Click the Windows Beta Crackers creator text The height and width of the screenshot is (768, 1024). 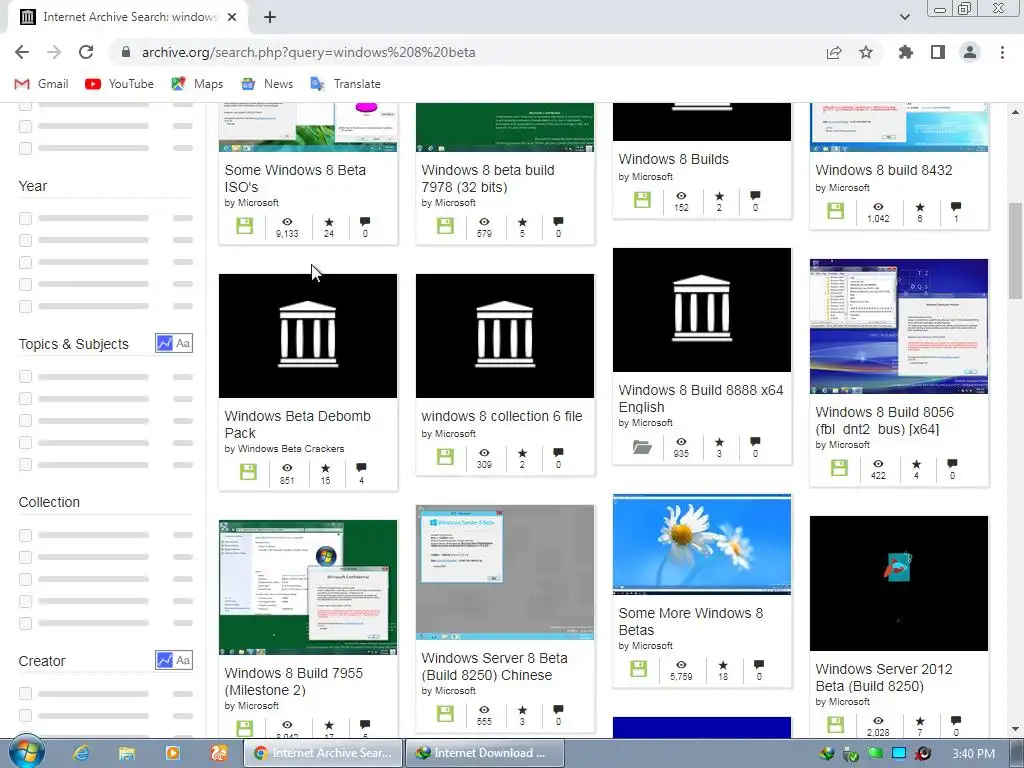[291, 449]
